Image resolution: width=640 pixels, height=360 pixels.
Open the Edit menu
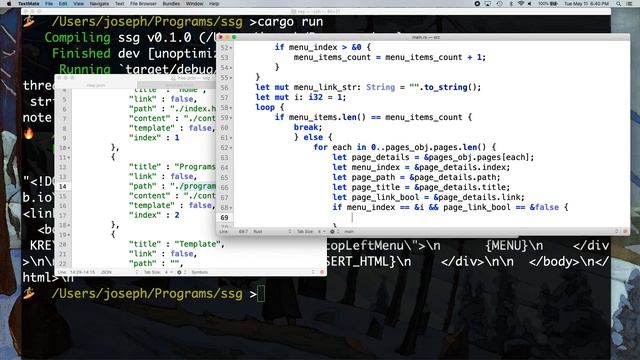click(x=63, y=4)
